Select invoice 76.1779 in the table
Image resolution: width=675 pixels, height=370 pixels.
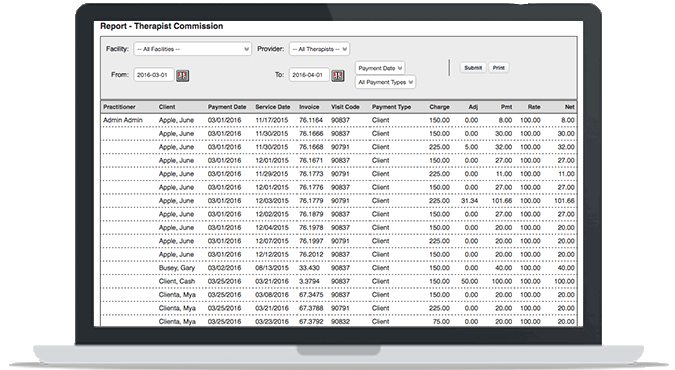point(311,201)
